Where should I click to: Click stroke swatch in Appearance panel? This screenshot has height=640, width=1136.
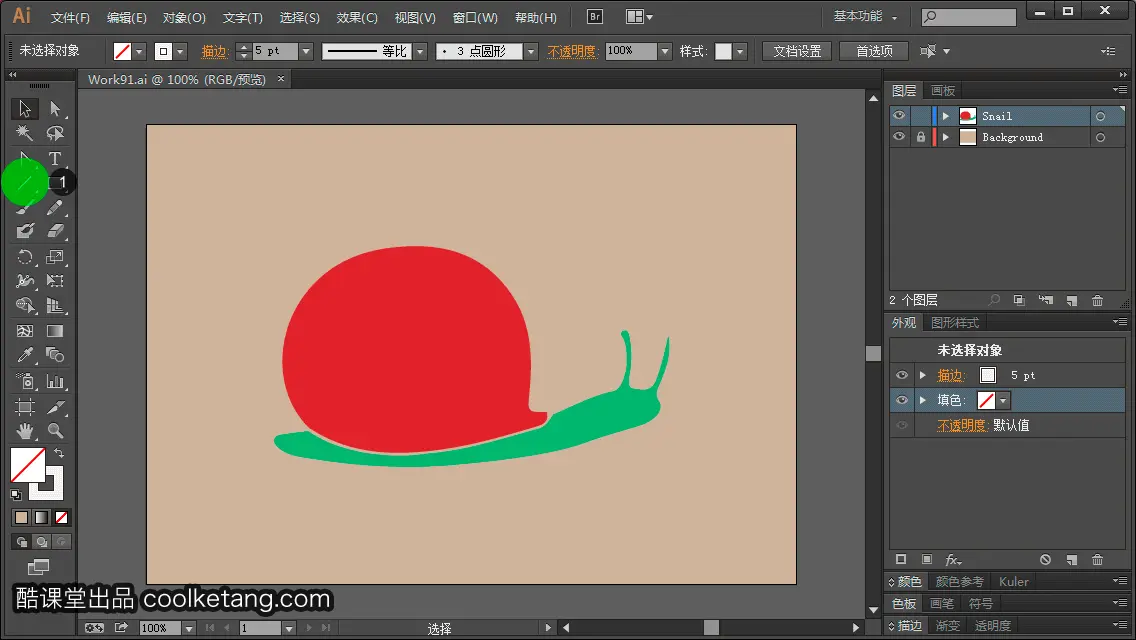tap(987, 375)
